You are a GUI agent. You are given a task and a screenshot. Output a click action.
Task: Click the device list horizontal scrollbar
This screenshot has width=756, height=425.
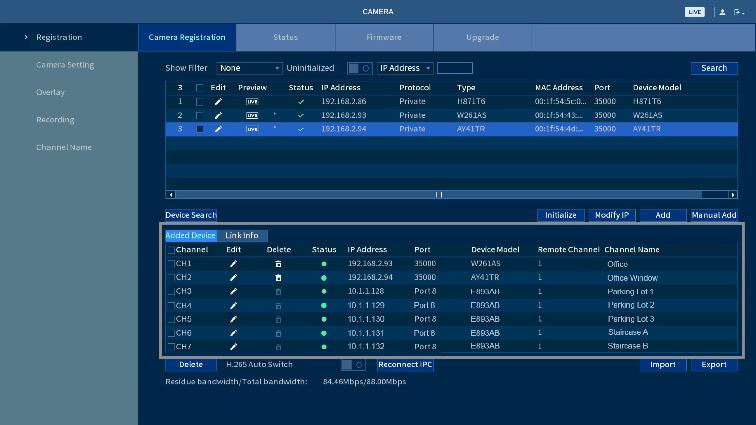click(x=450, y=195)
